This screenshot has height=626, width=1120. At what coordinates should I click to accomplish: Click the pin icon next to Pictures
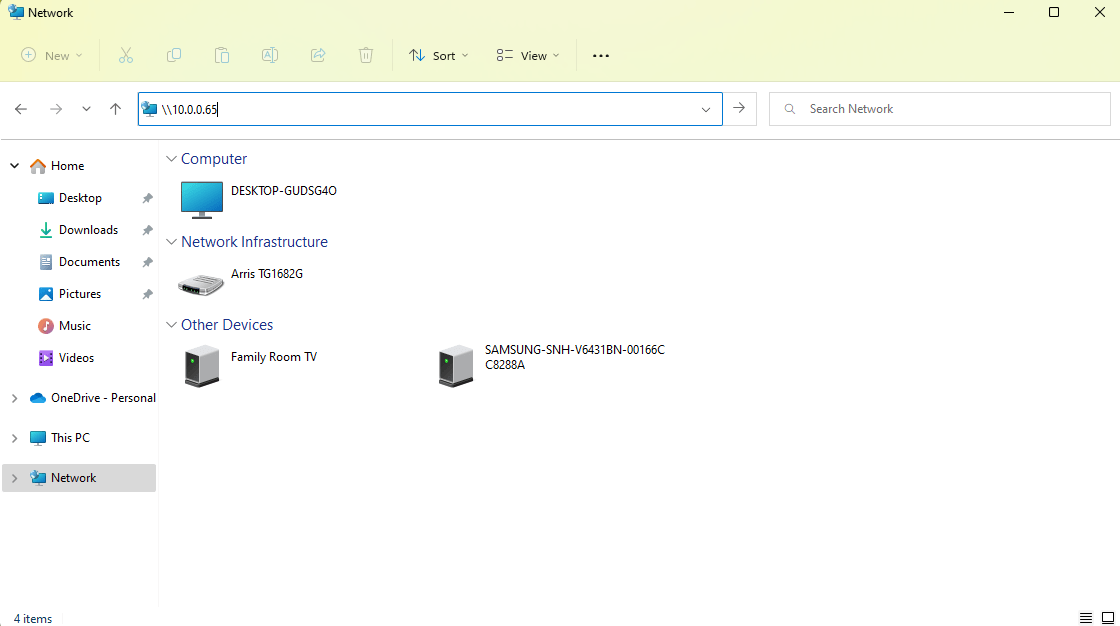[147, 294]
